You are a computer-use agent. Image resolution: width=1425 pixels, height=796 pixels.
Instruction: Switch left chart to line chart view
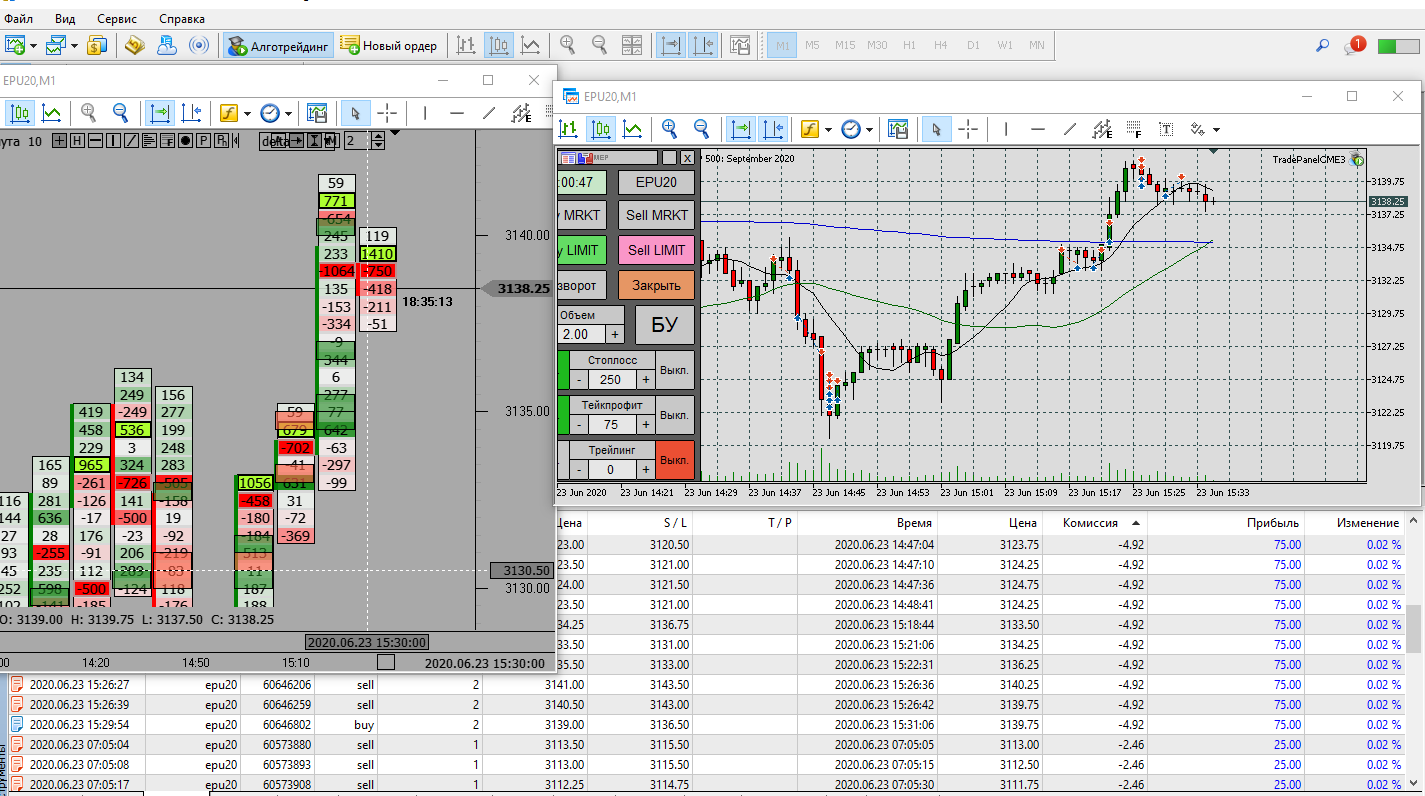[x=51, y=113]
